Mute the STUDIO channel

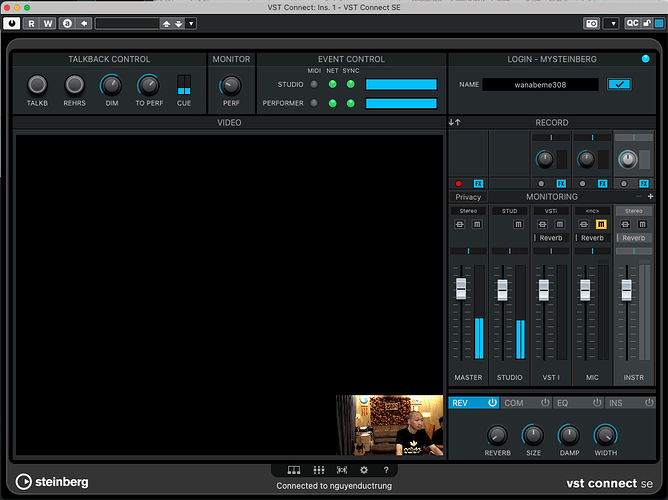518,224
